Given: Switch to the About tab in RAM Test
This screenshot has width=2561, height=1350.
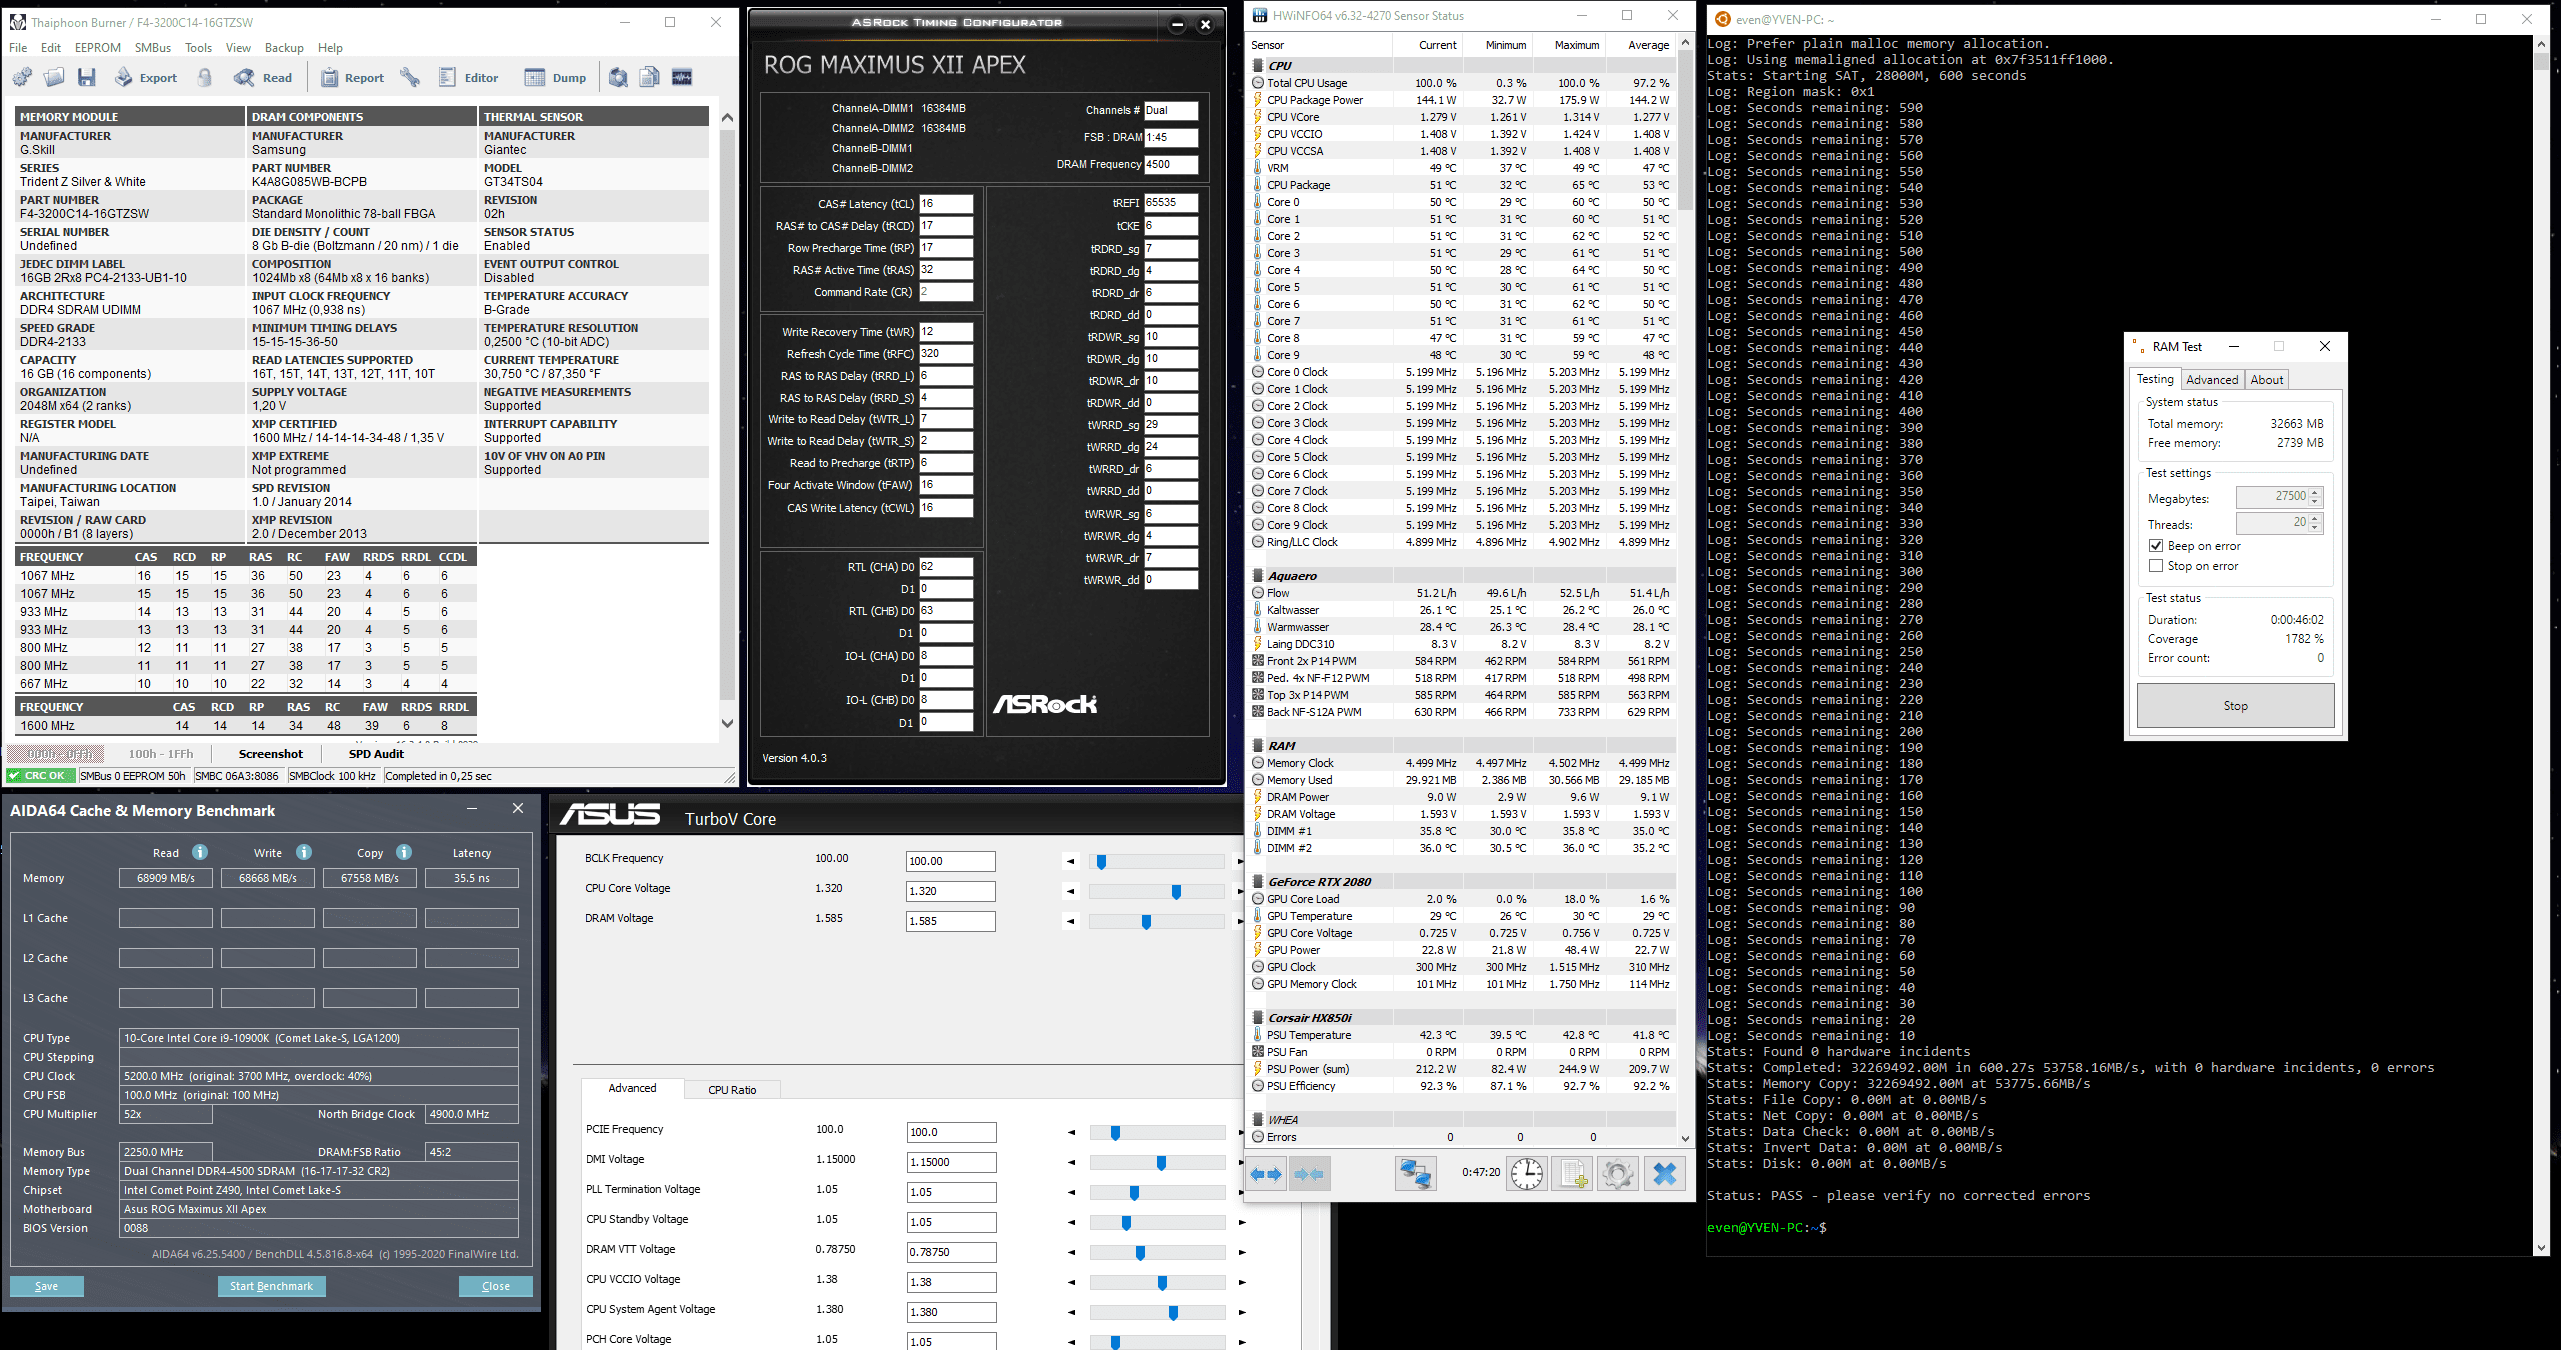Looking at the screenshot, I should click(2267, 380).
